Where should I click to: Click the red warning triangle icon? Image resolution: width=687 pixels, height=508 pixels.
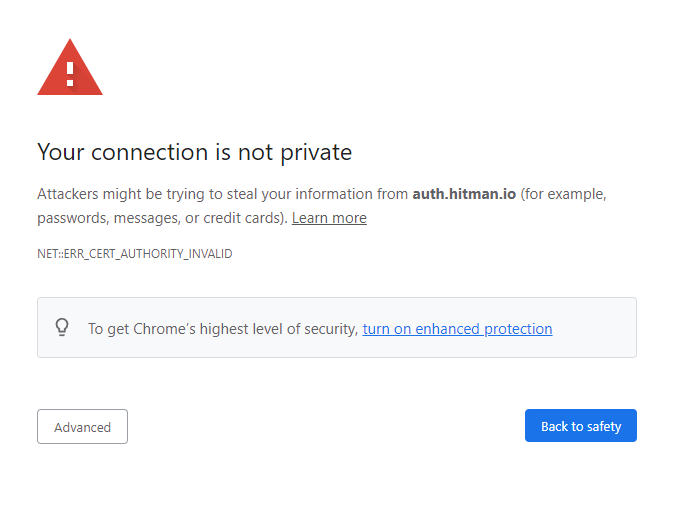click(x=70, y=67)
